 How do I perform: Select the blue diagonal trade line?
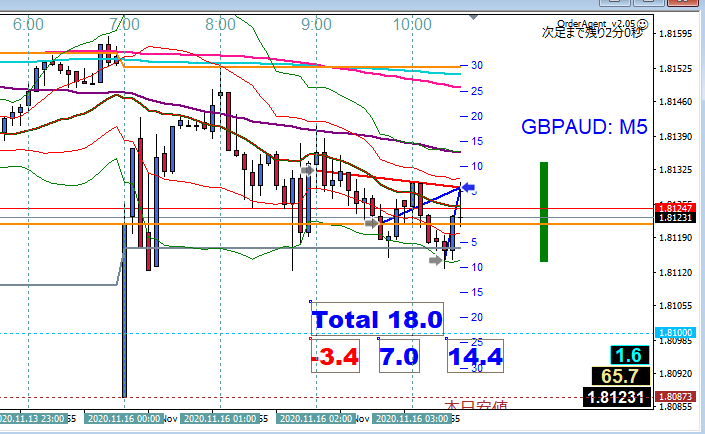tap(421, 206)
